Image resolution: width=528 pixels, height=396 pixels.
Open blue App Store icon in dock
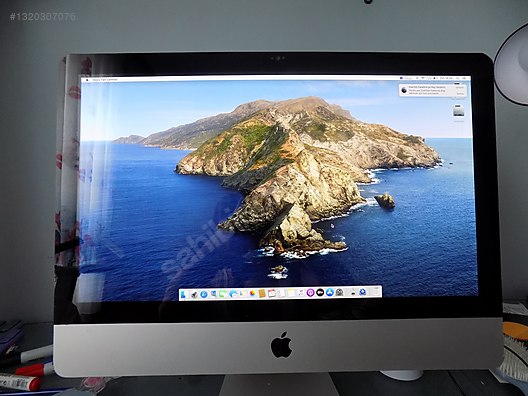330,292
